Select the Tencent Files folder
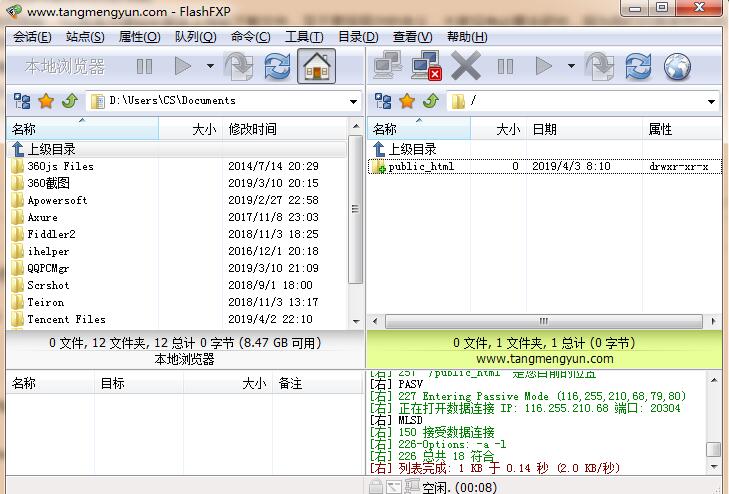The height and width of the screenshot is (494, 729). point(66,319)
